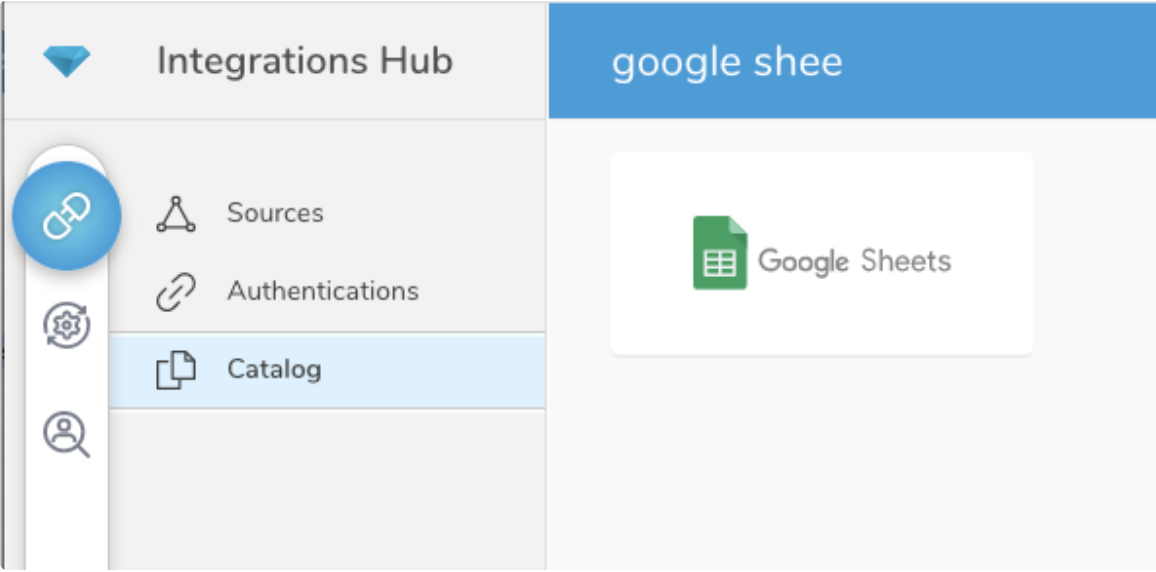Viewport: 1156px width, 572px height.
Task: Click blank area below Google Sheets card
Action: [821, 460]
